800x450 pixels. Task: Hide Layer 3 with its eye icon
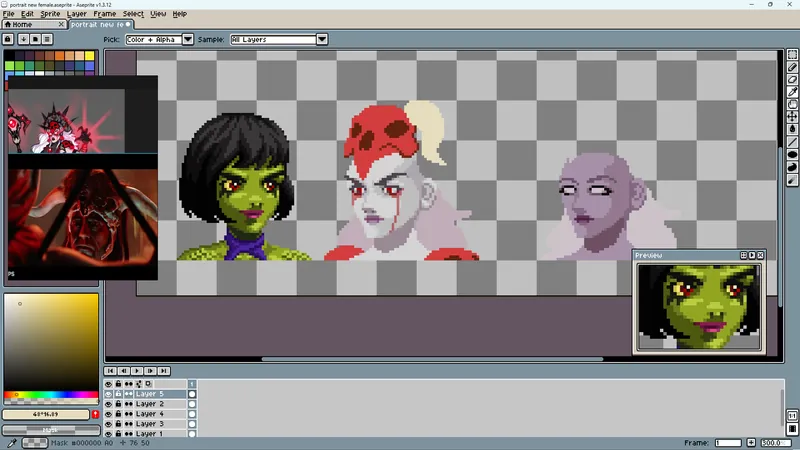tap(108, 424)
